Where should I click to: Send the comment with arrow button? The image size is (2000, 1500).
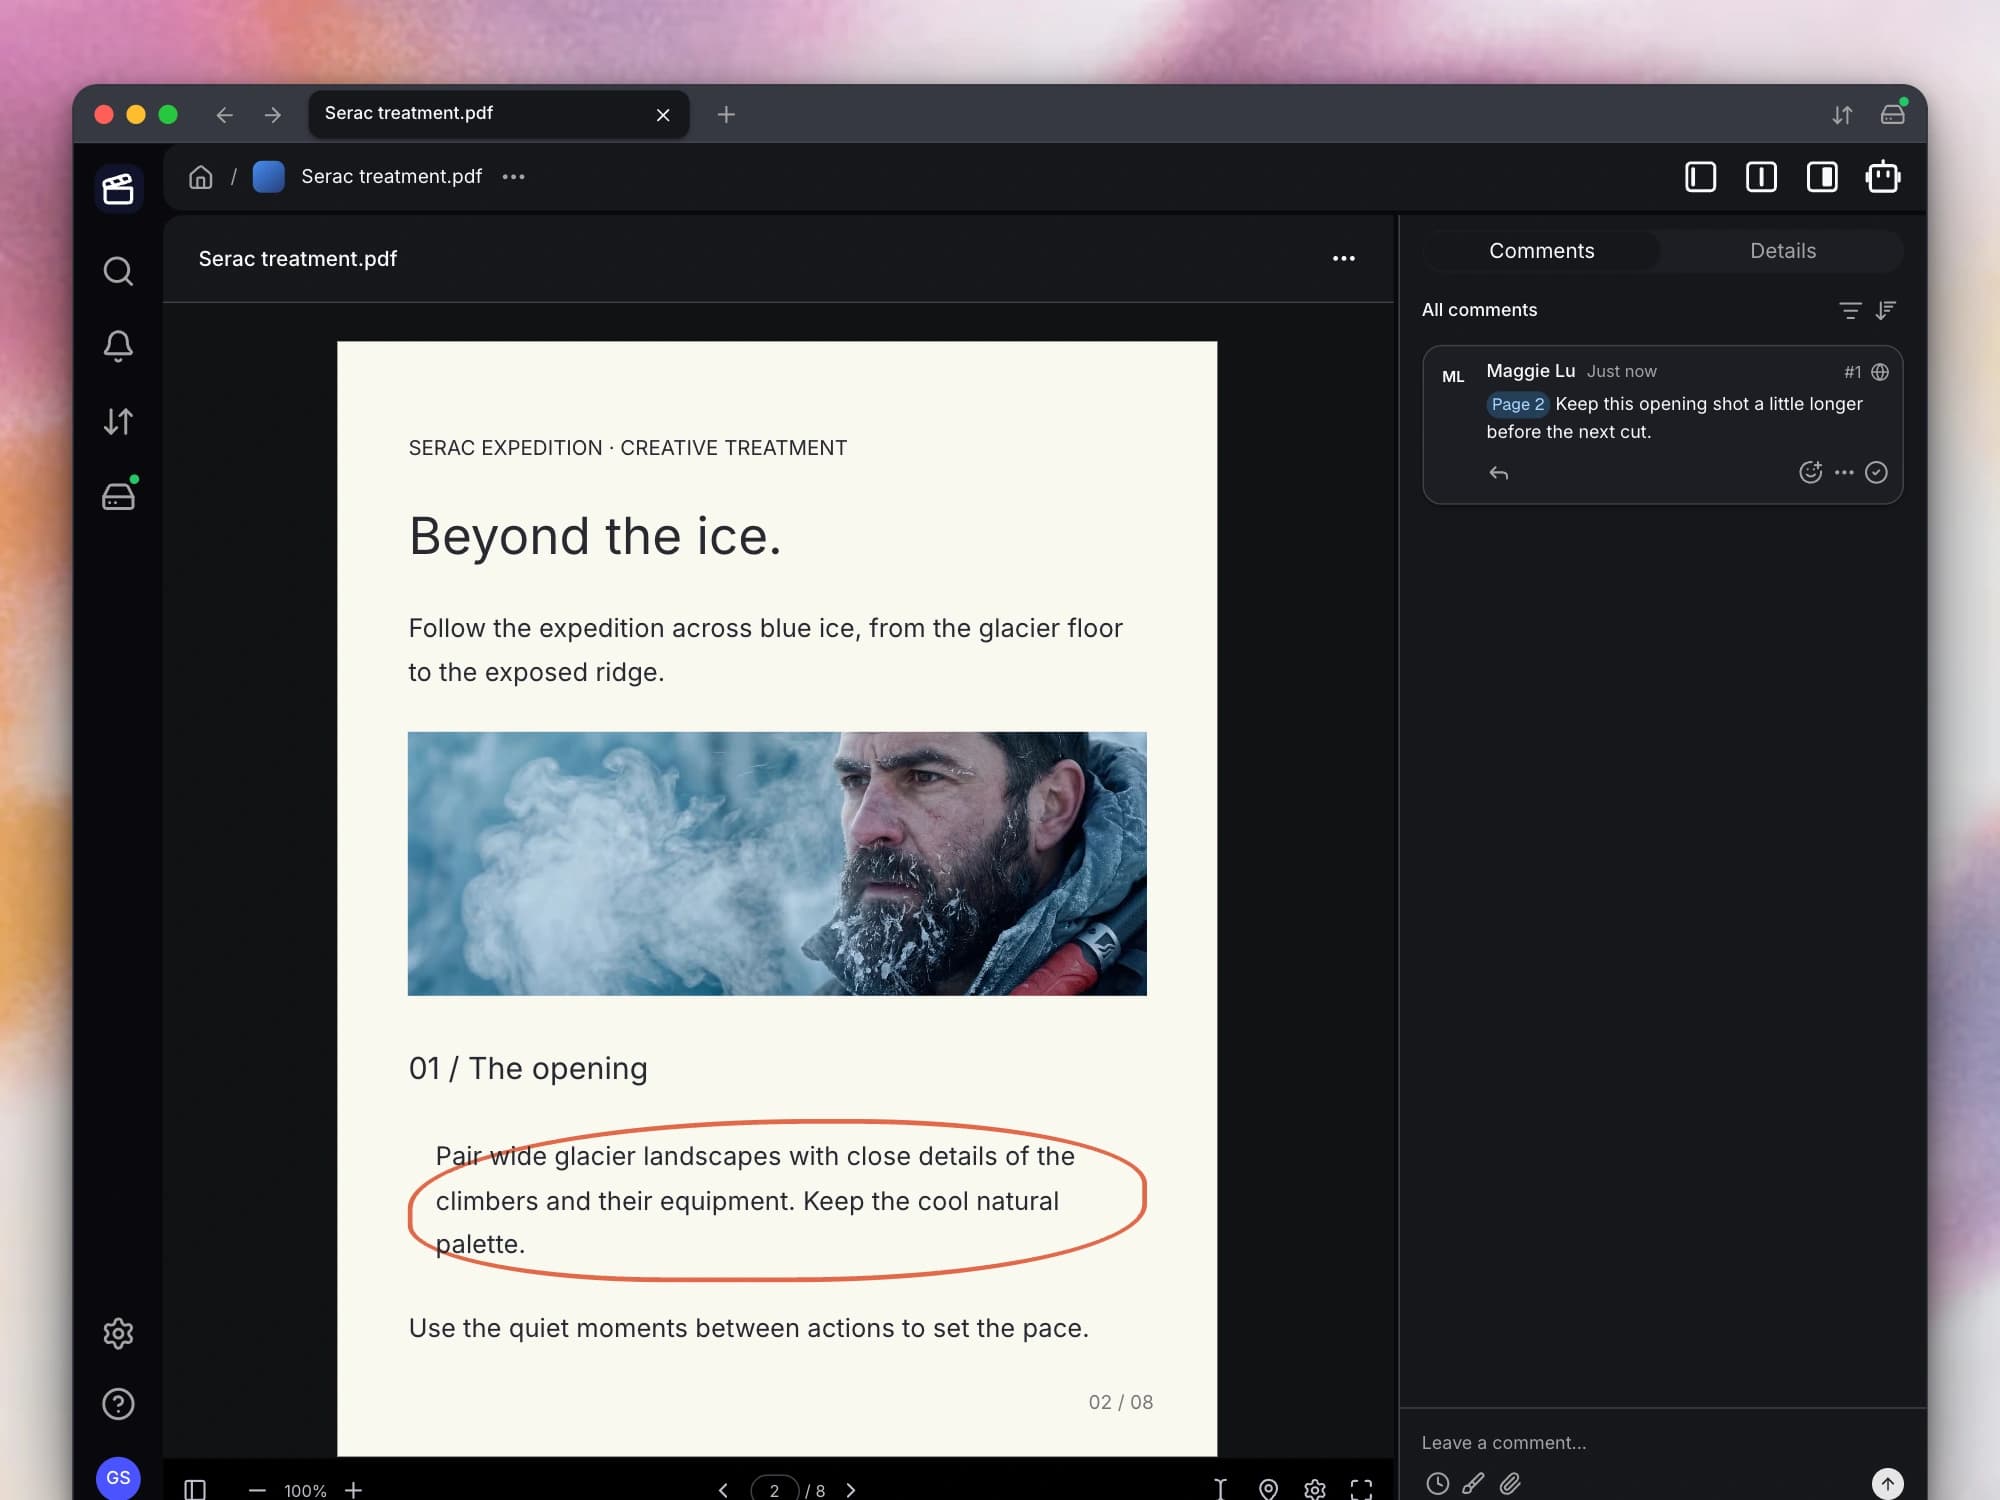click(1887, 1483)
